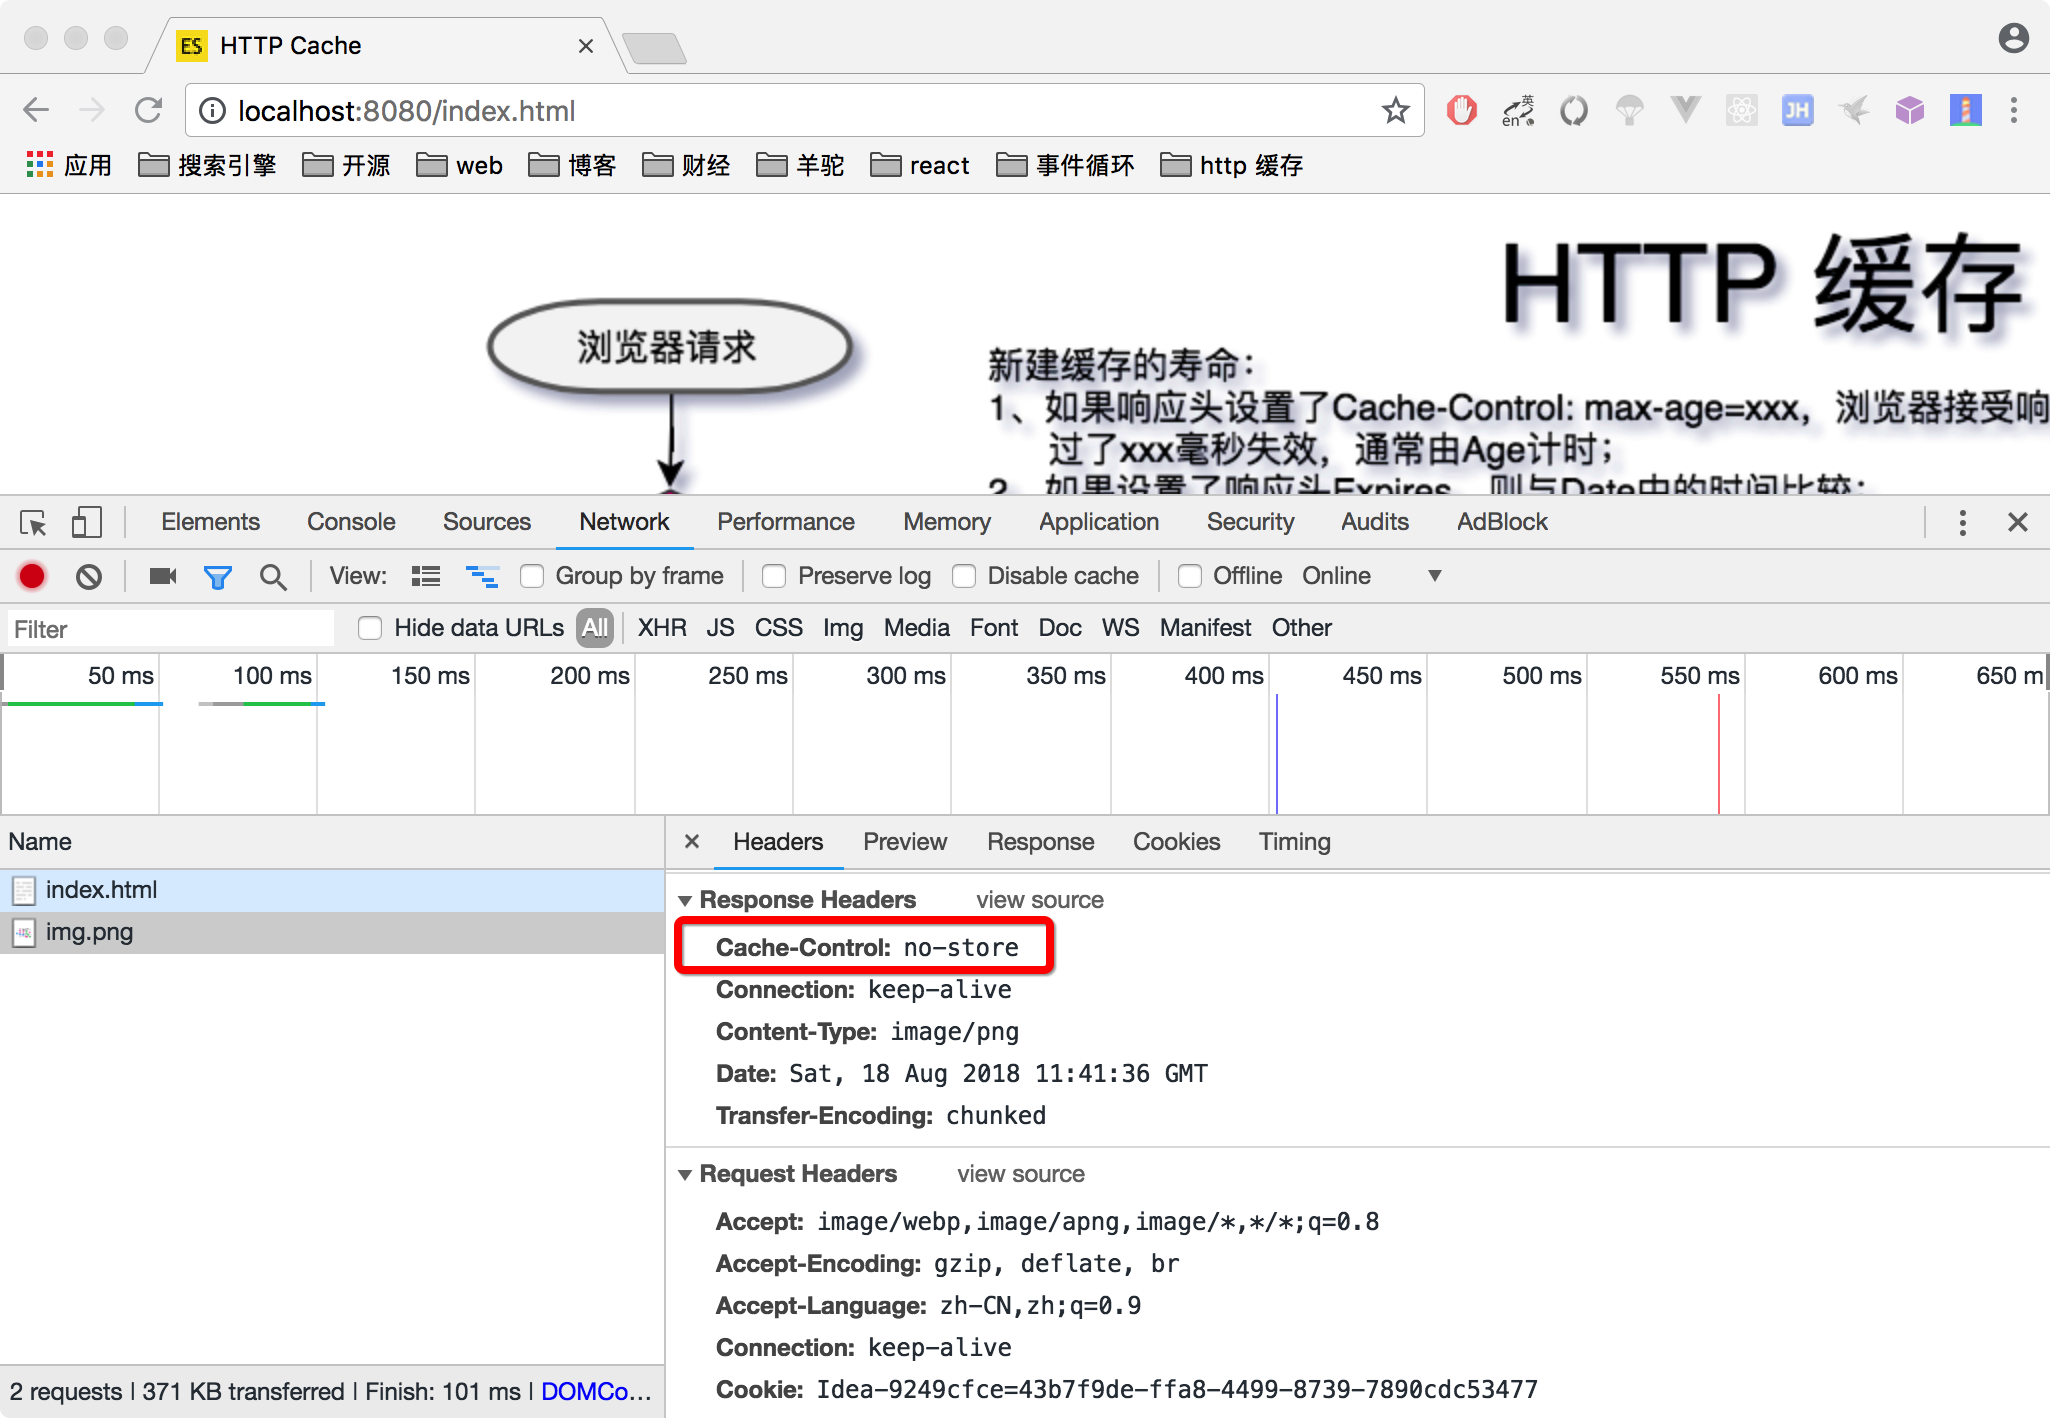Select the inspect element cursor icon
2050x1418 pixels.
tap(33, 522)
